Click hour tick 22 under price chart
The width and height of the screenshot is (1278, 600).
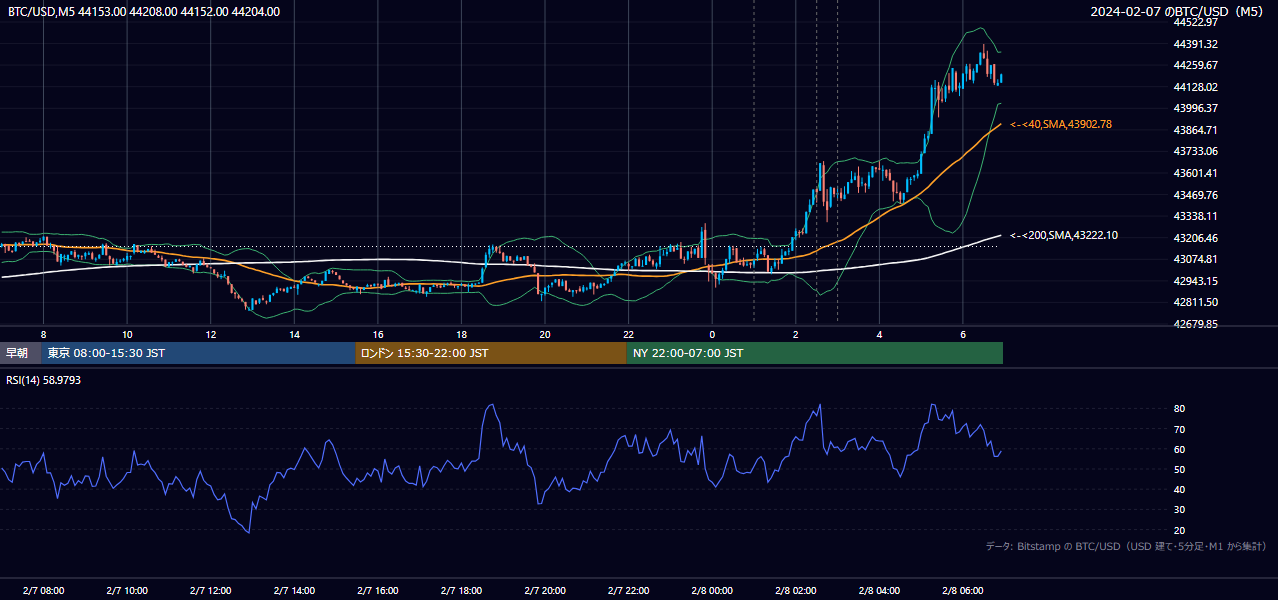click(x=628, y=334)
